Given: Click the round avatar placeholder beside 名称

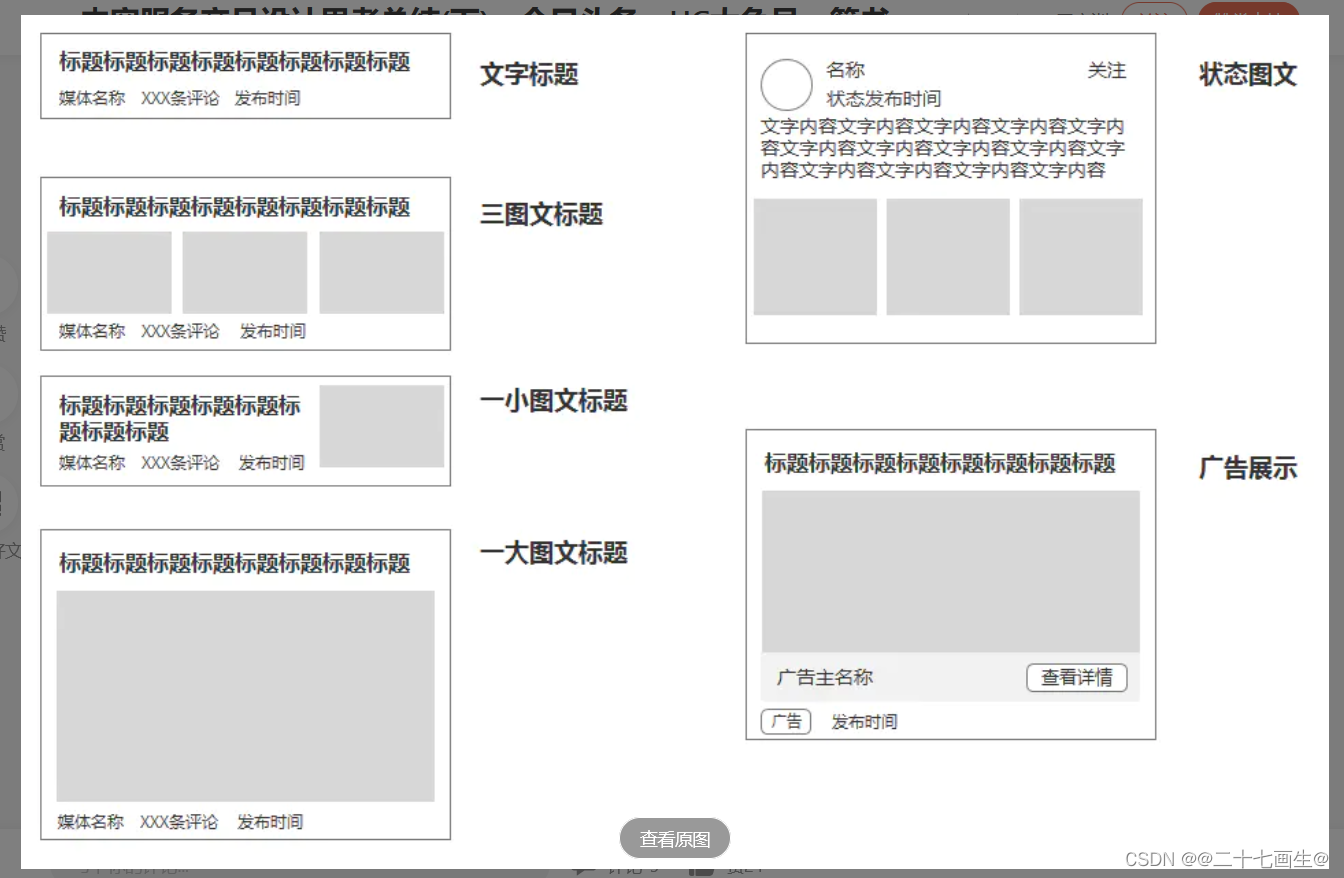Looking at the screenshot, I should [787, 85].
